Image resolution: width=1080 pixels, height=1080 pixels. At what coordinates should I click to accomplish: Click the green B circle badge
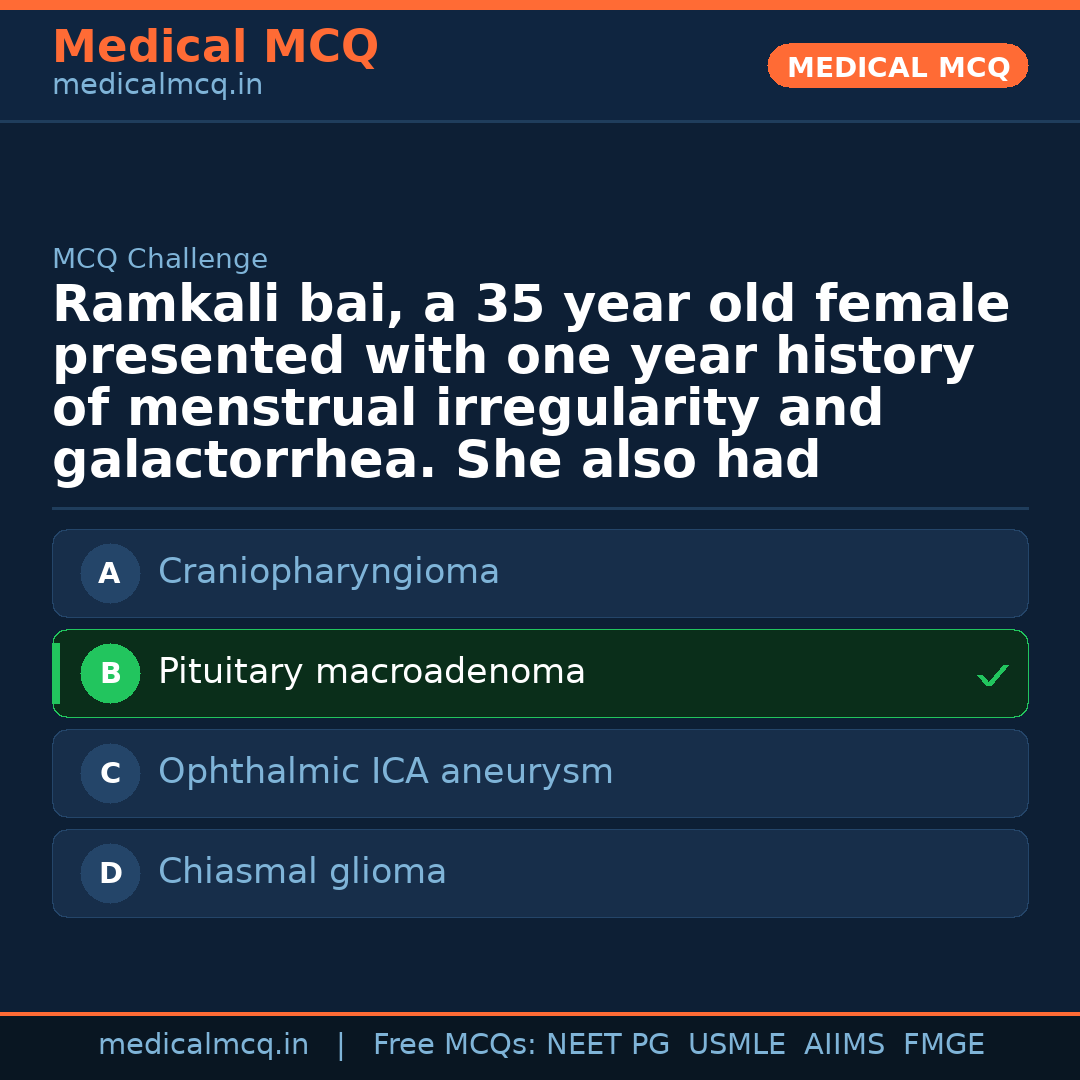pyautogui.click(x=110, y=674)
